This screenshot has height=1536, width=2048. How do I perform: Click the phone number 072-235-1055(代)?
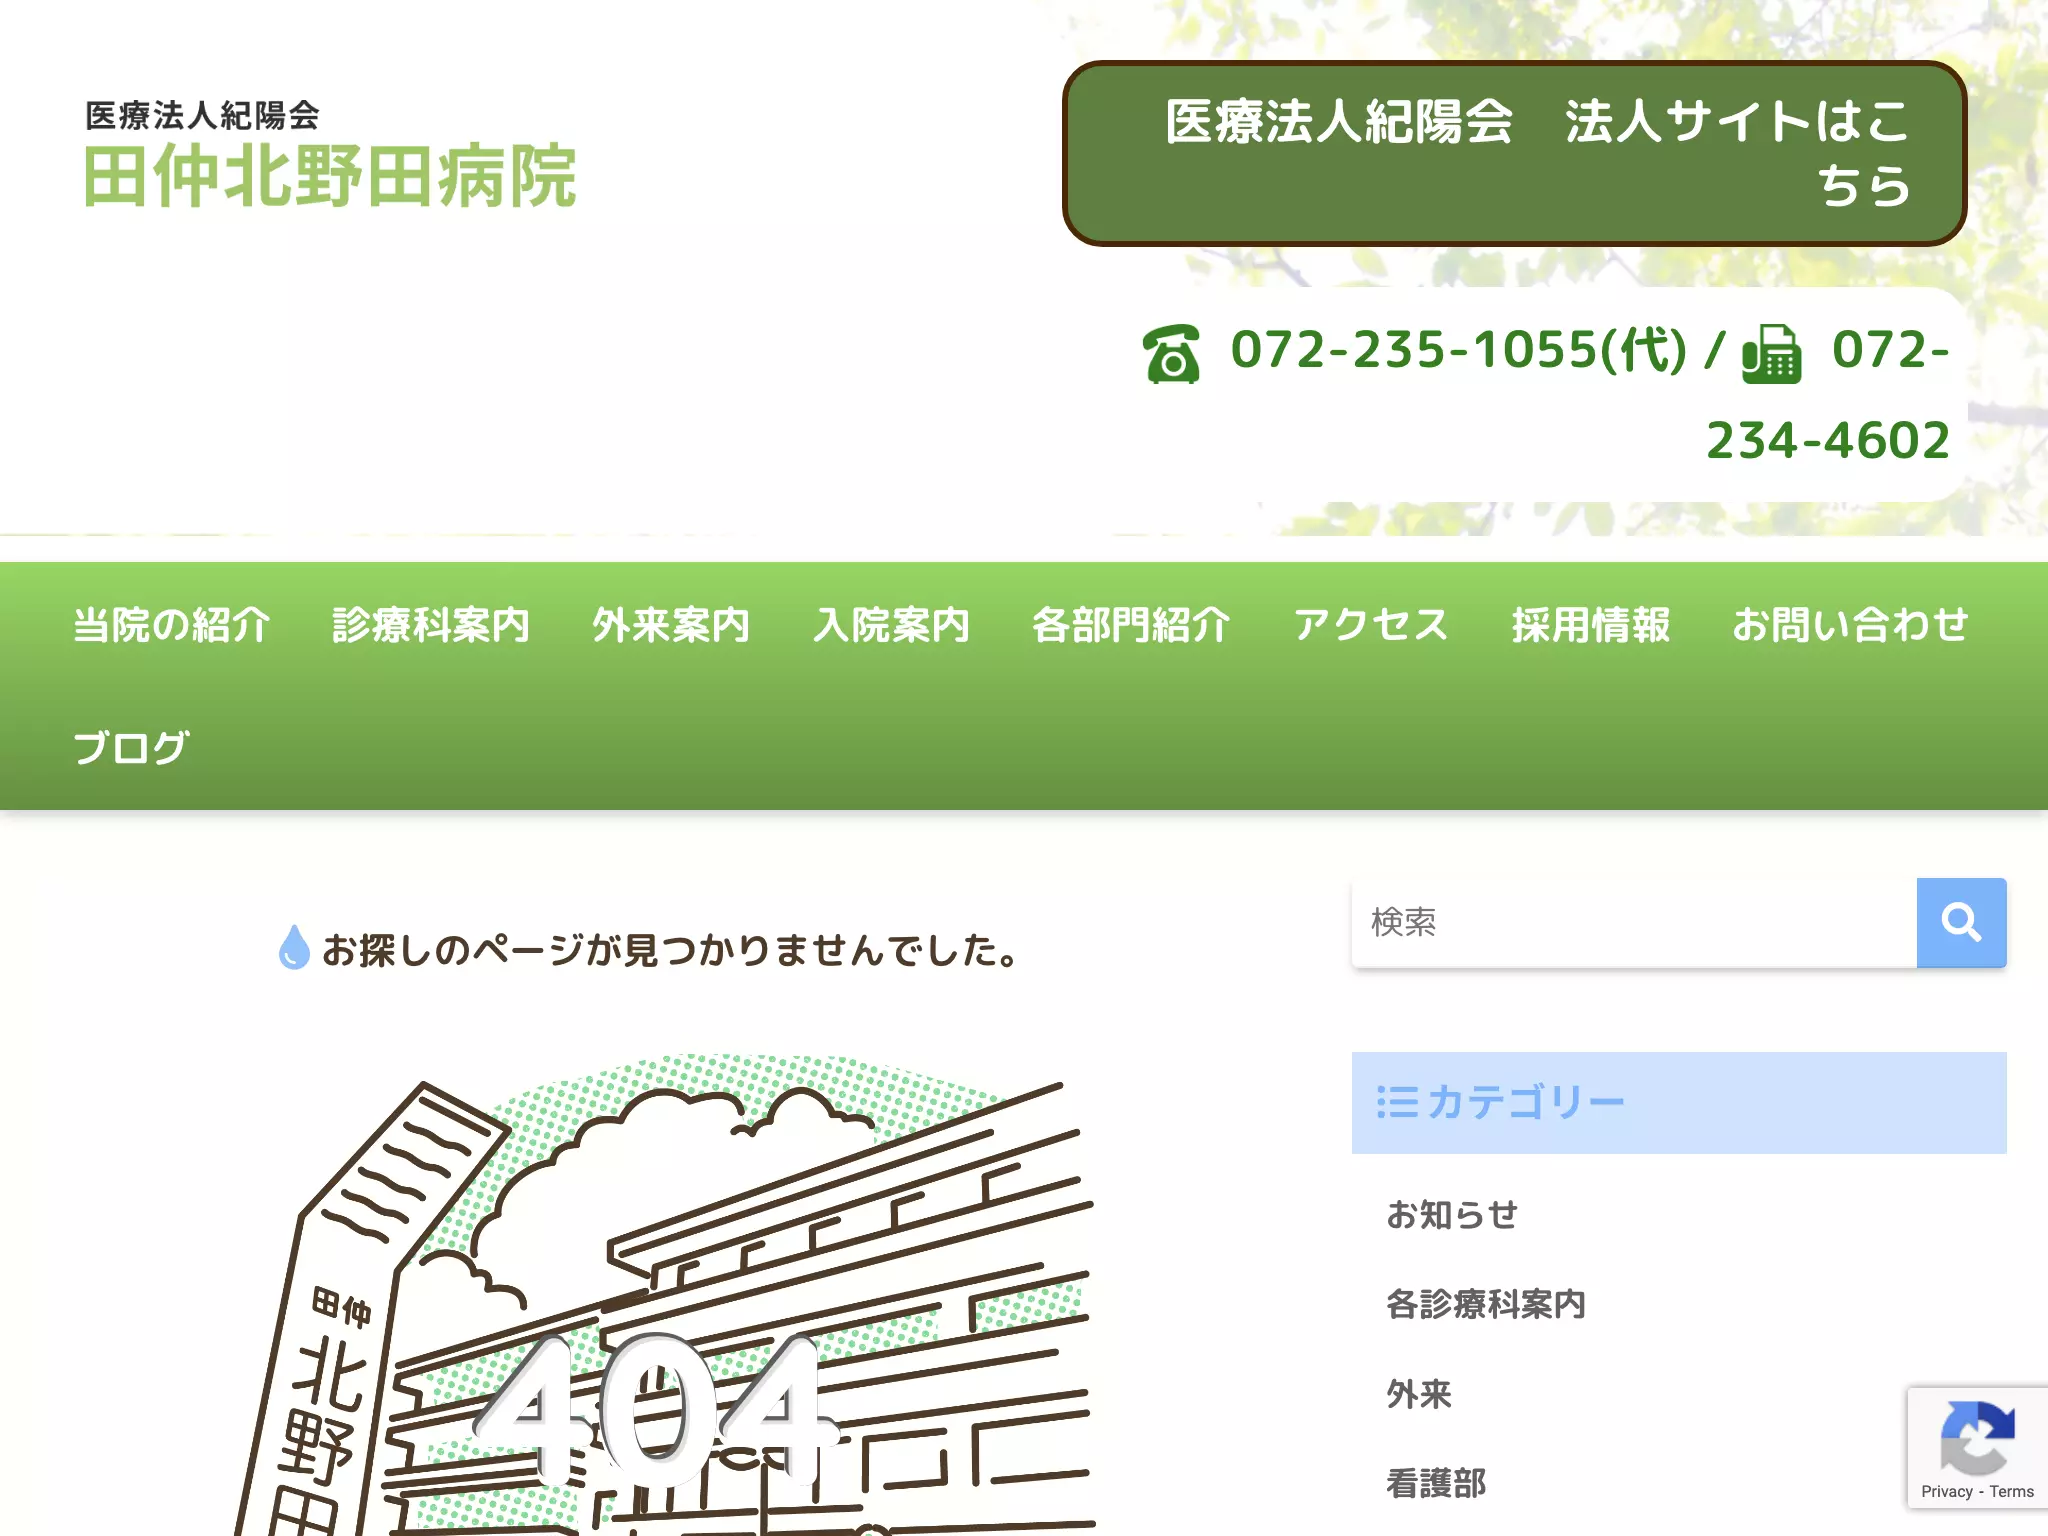click(x=1458, y=350)
